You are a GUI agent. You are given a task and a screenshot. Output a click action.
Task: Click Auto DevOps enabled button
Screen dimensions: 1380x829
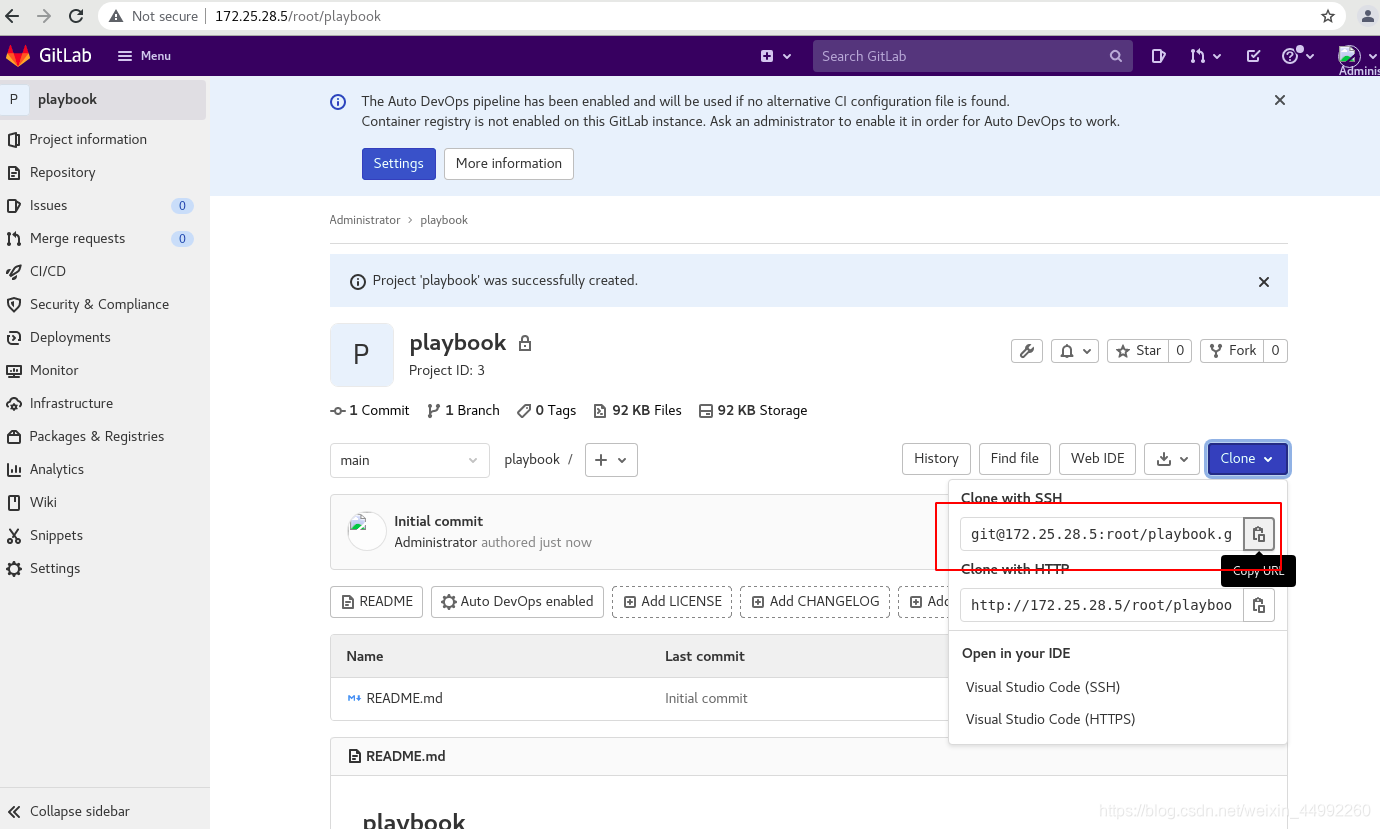click(x=517, y=601)
